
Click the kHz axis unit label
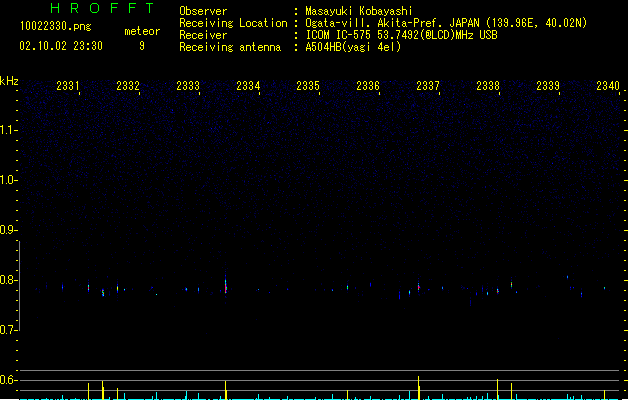[x=9, y=81]
